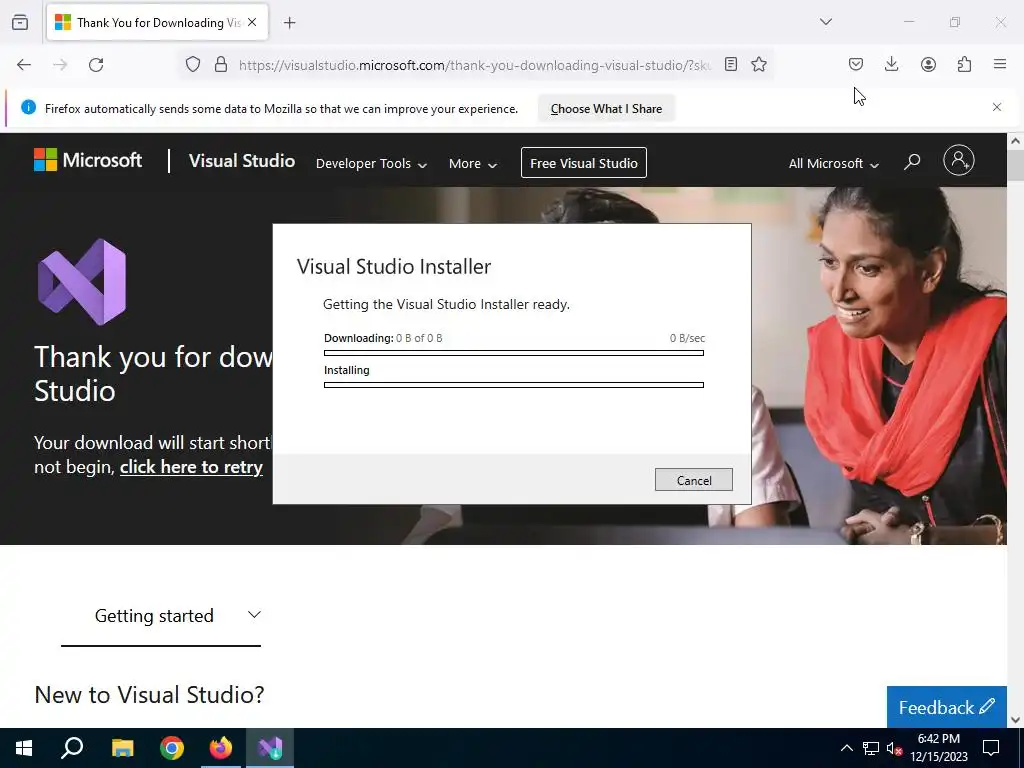Expand the More menu
1024x768 pixels.
click(473, 164)
